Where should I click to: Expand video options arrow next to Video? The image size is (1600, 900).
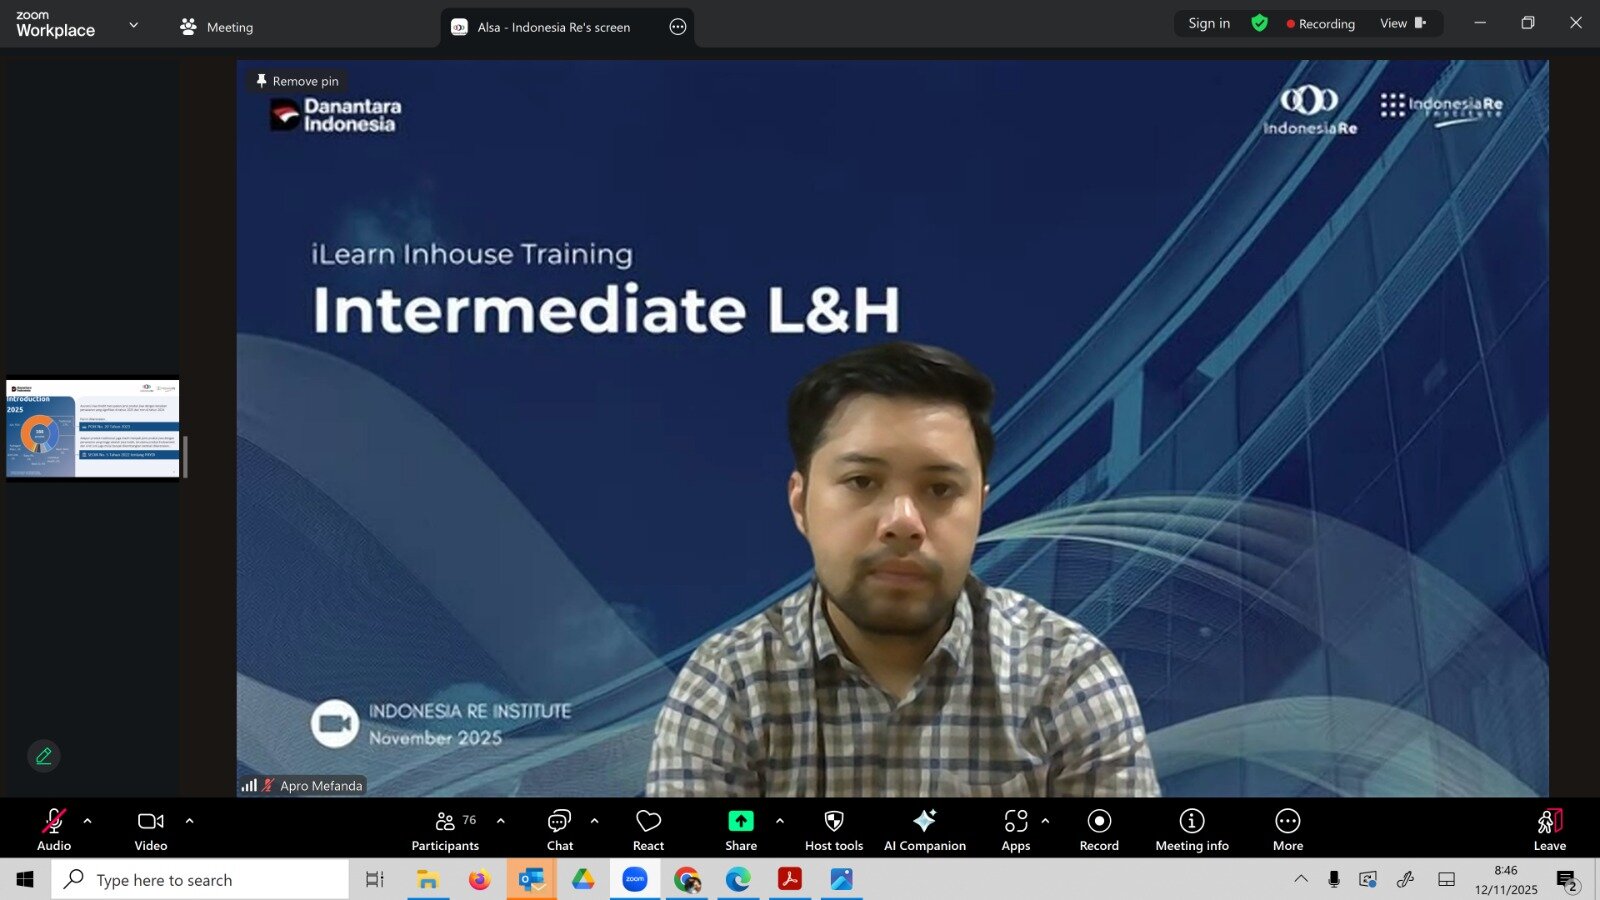(189, 821)
